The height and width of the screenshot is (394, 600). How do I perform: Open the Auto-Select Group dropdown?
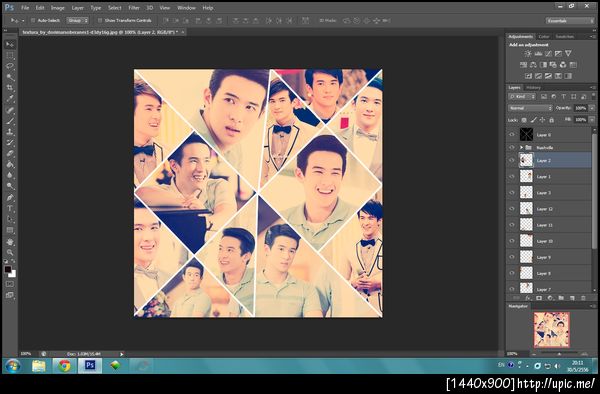click(x=78, y=20)
